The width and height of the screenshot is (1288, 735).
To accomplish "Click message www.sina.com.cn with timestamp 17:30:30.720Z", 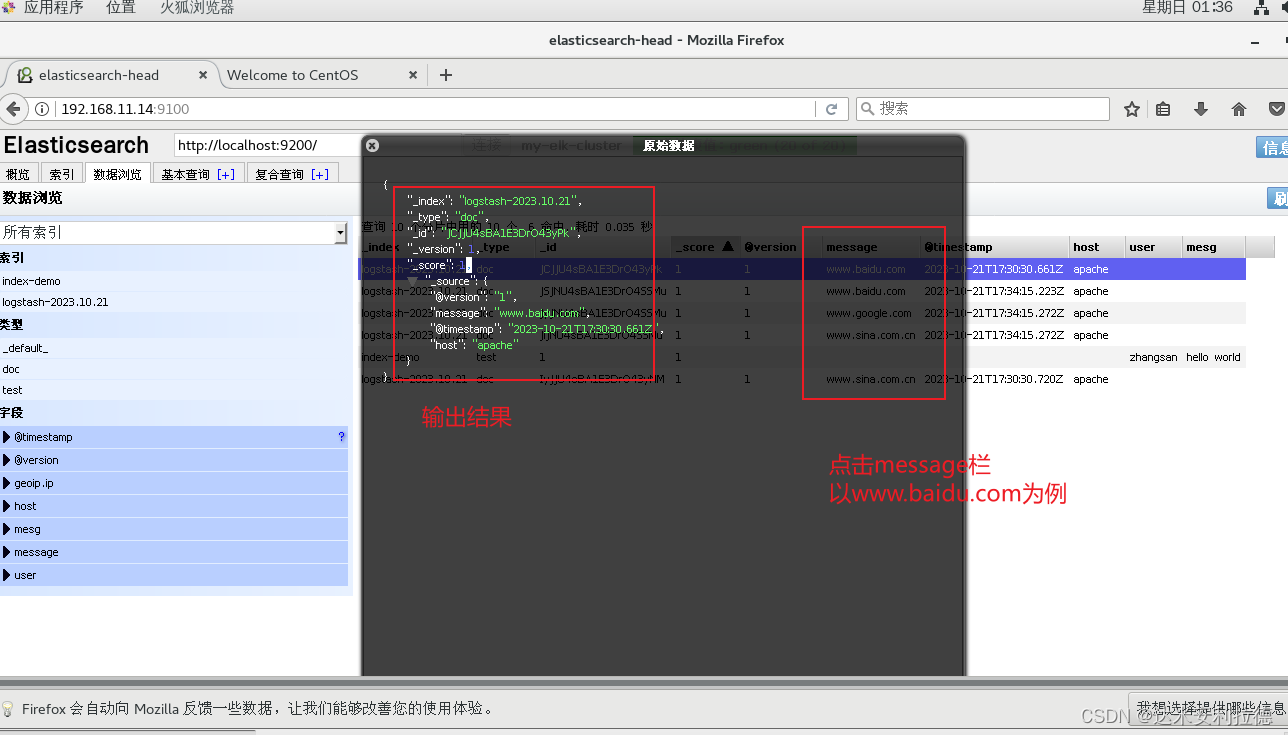I will coord(870,379).
